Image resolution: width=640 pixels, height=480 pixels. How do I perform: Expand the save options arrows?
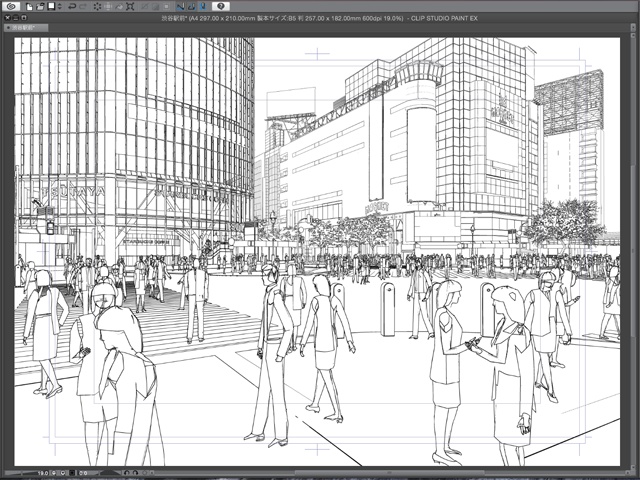point(60,6)
